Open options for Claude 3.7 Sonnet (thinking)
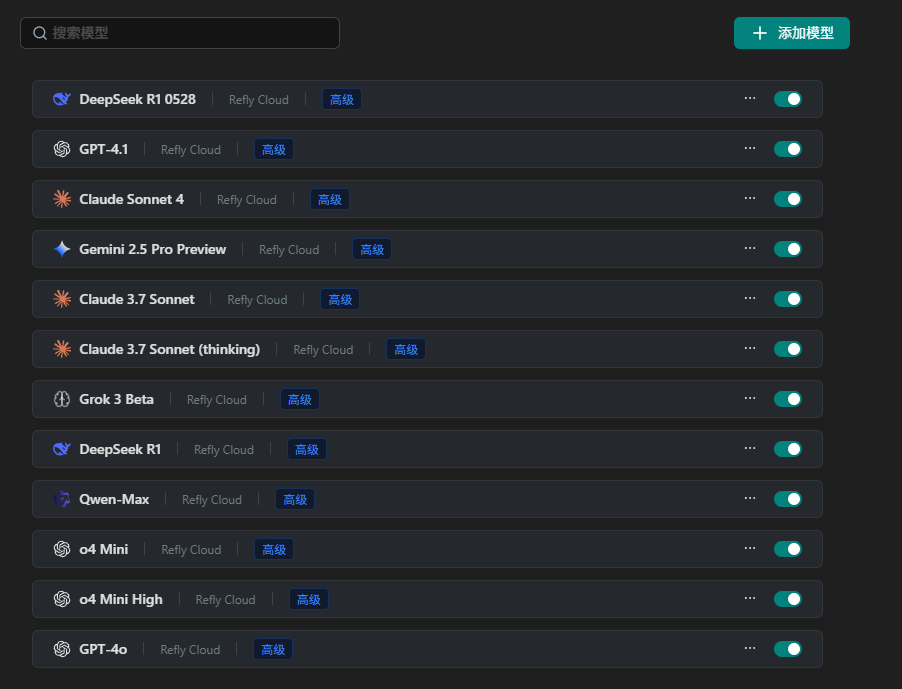Screen dimensions: 902x689 [x=750, y=349]
